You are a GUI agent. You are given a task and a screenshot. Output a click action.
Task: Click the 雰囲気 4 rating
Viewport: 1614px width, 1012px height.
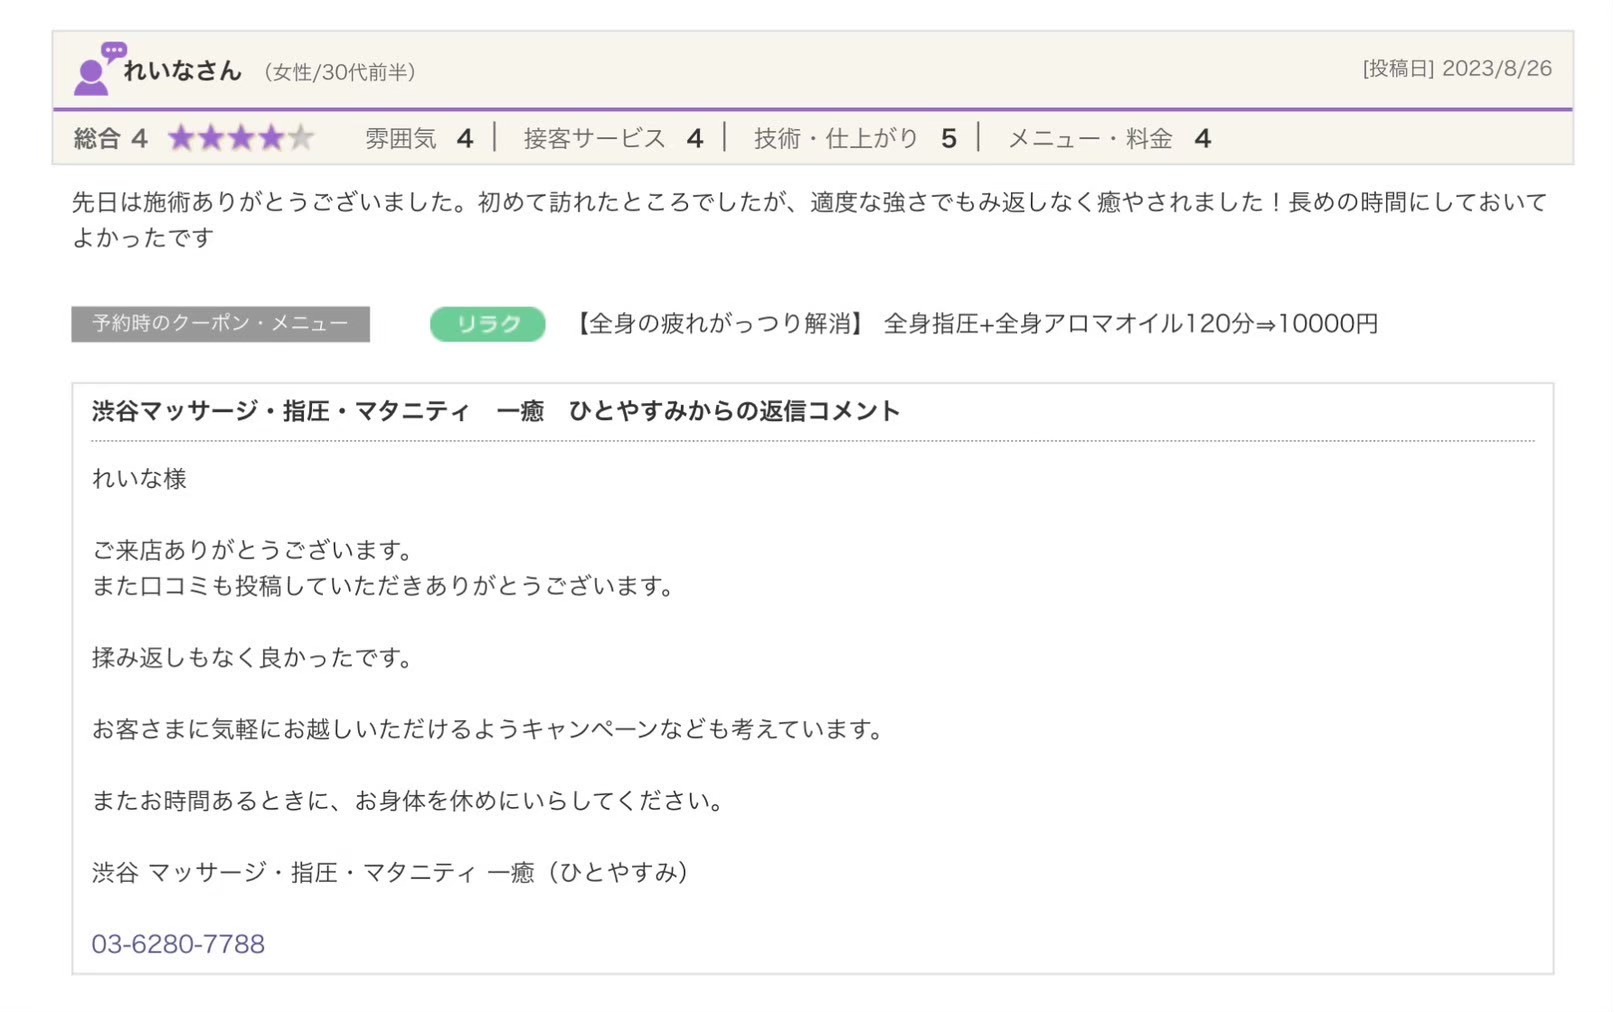coord(419,138)
